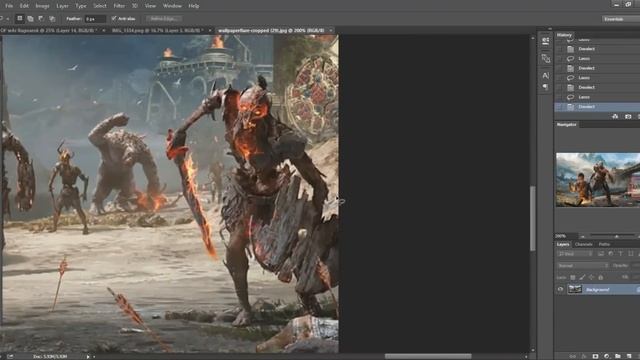Open the Select menu

pyautogui.click(x=100, y=6)
